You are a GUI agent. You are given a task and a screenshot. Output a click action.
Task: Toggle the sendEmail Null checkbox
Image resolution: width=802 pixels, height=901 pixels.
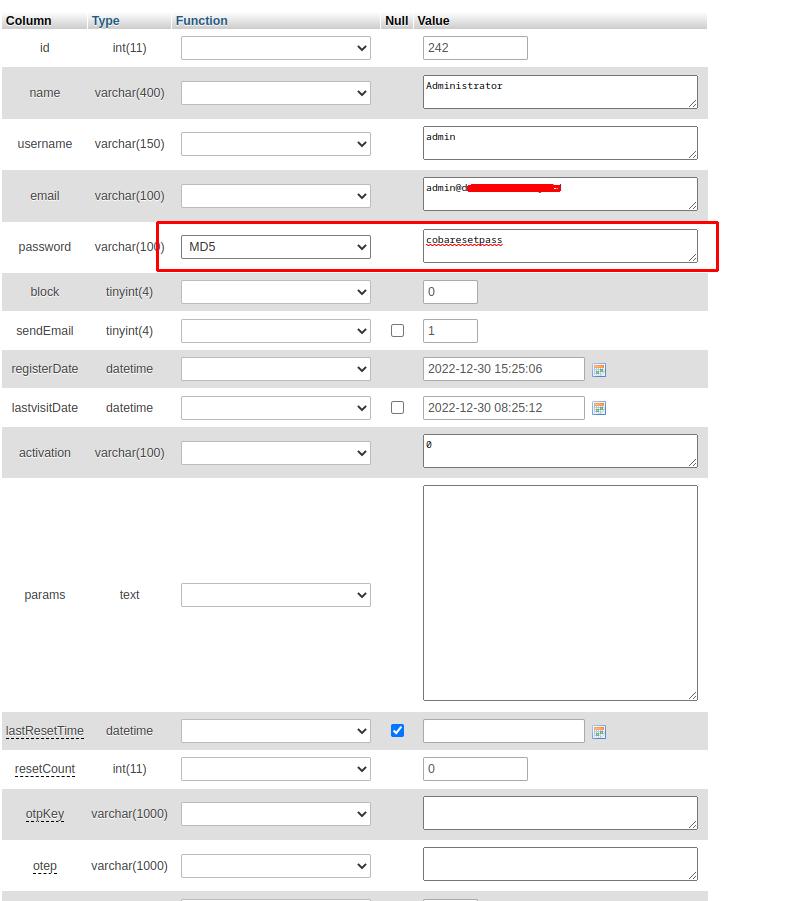pyautogui.click(x=397, y=330)
